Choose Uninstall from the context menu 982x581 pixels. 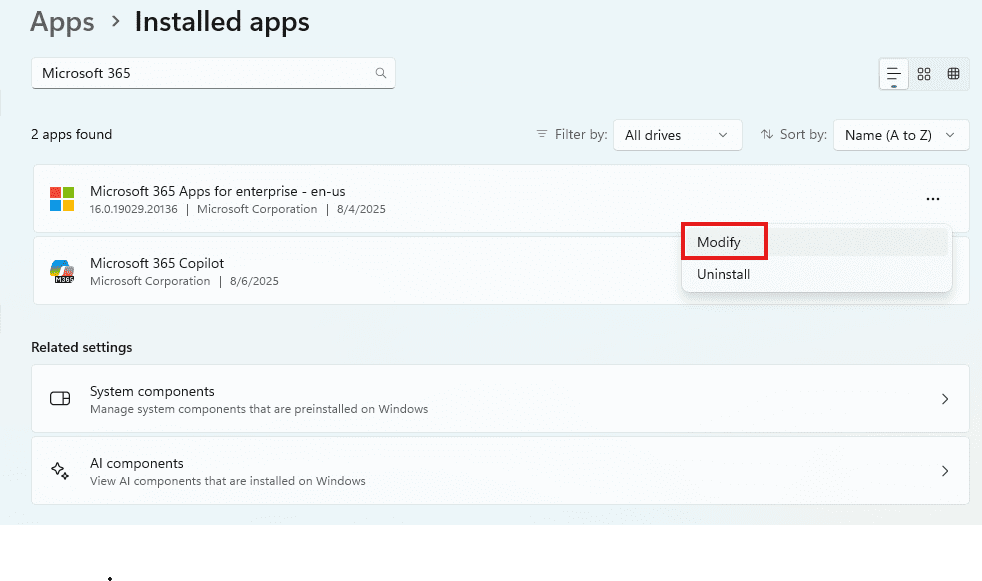point(723,274)
